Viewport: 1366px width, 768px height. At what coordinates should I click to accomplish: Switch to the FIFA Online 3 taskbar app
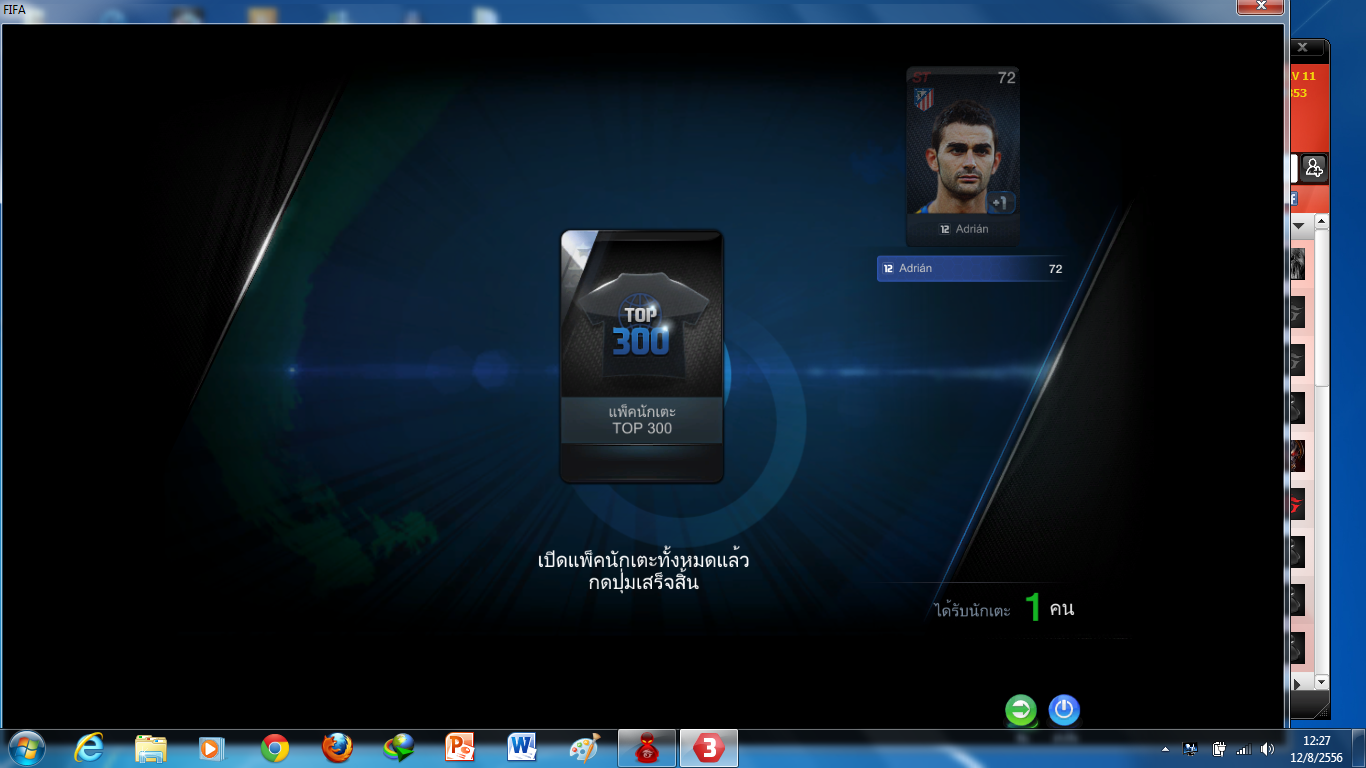point(709,748)
